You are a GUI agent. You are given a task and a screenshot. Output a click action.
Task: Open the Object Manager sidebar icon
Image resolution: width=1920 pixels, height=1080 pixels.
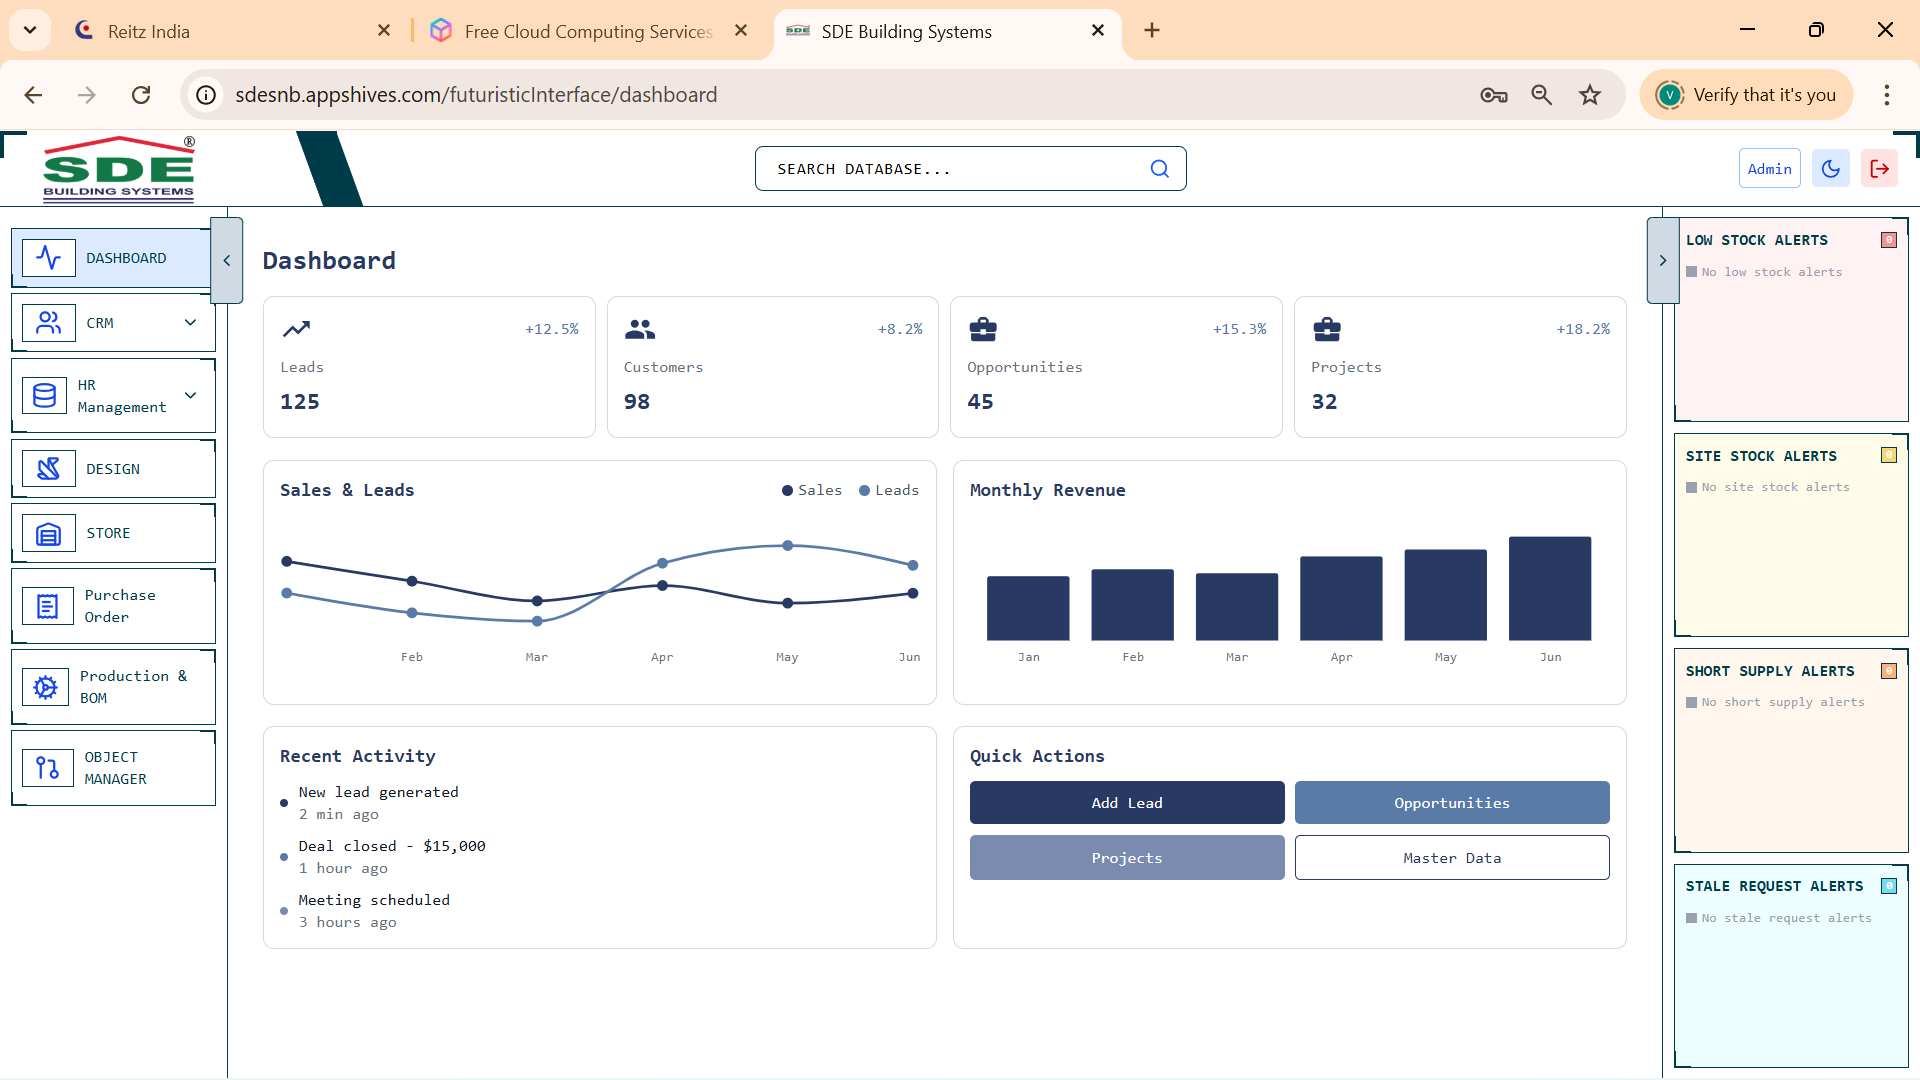click(48, 768)
